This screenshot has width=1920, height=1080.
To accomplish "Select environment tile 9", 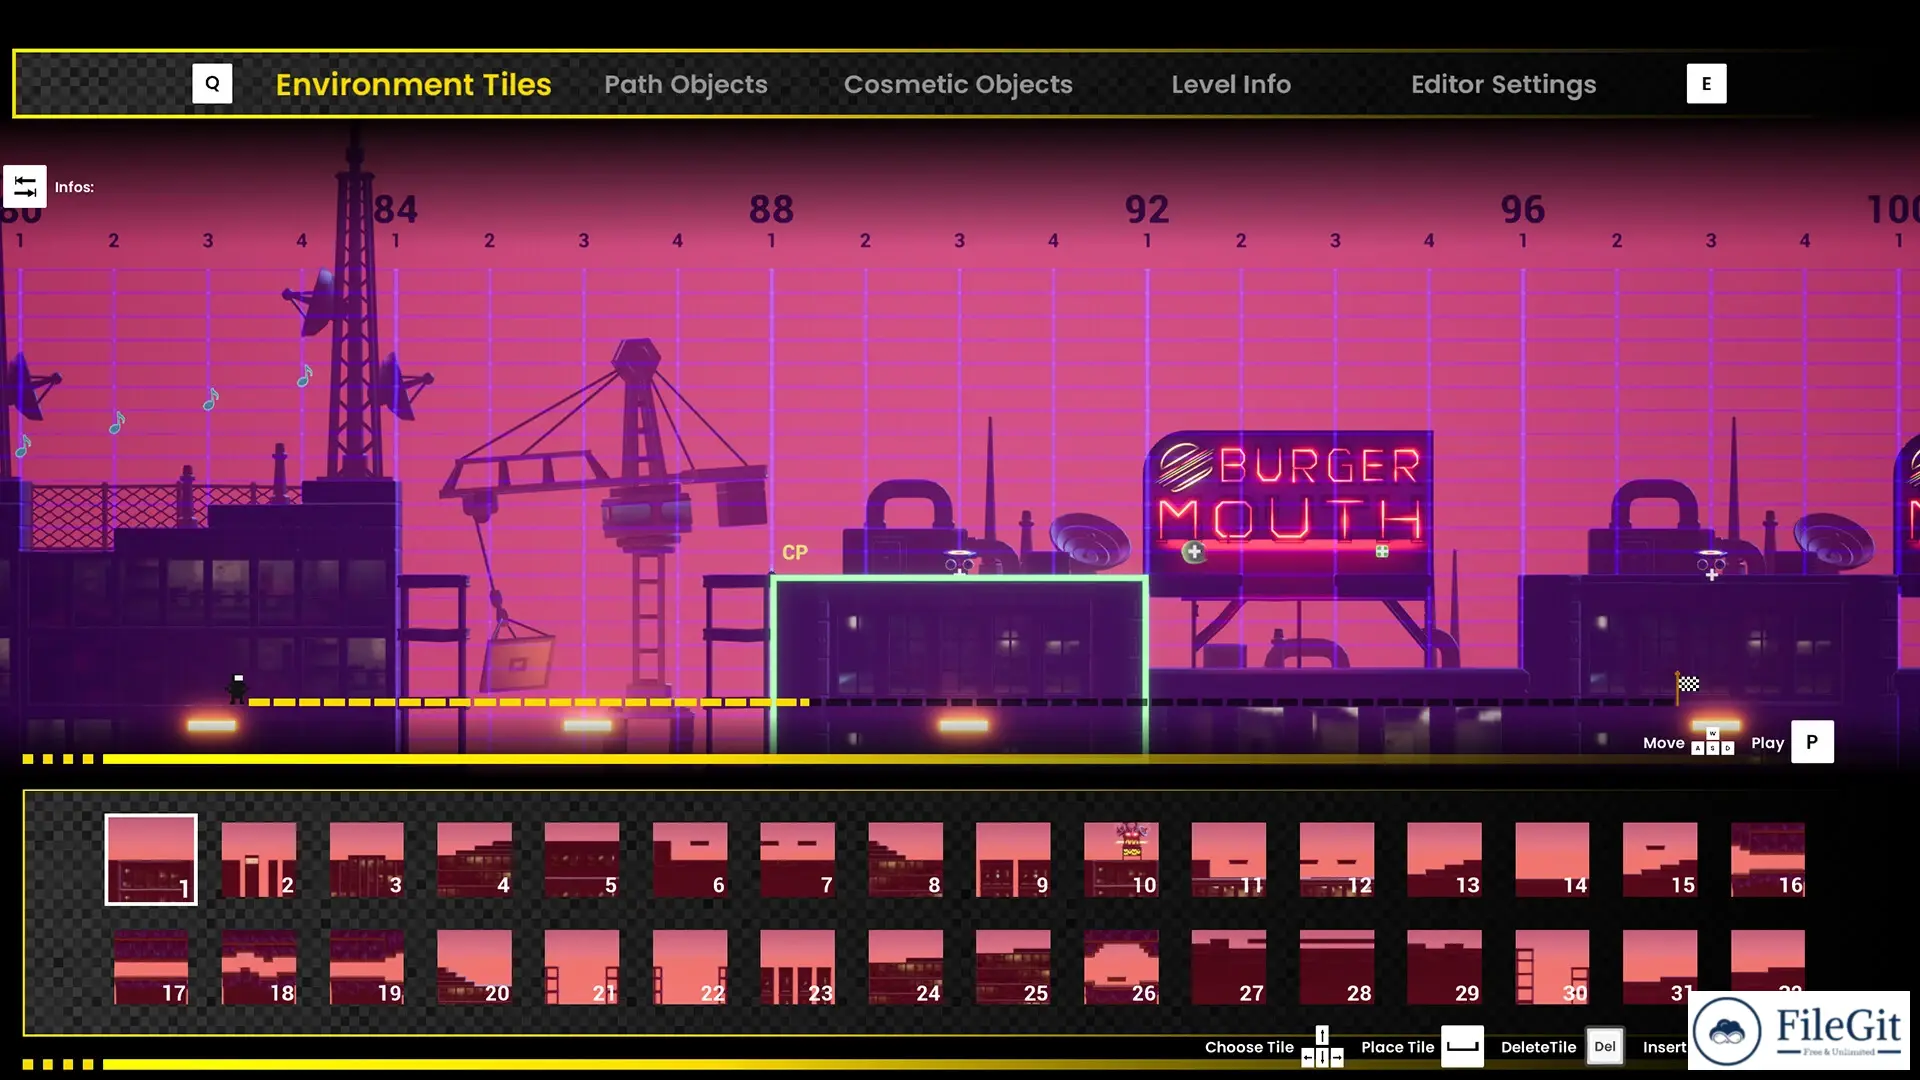I will (x=1013, y=859).
